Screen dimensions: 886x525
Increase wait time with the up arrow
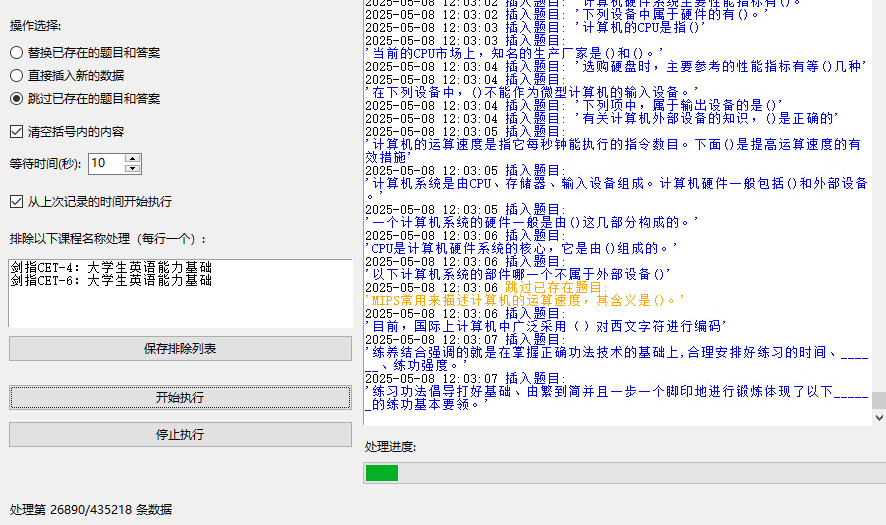coord(133,158)
